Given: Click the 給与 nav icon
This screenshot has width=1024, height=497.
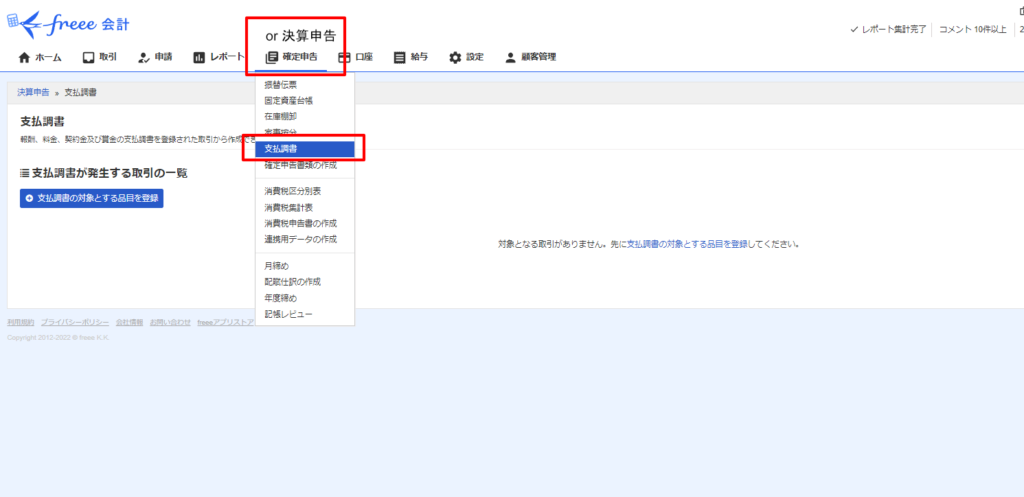Looking at the screenshot, I should (x=400, y=57).
